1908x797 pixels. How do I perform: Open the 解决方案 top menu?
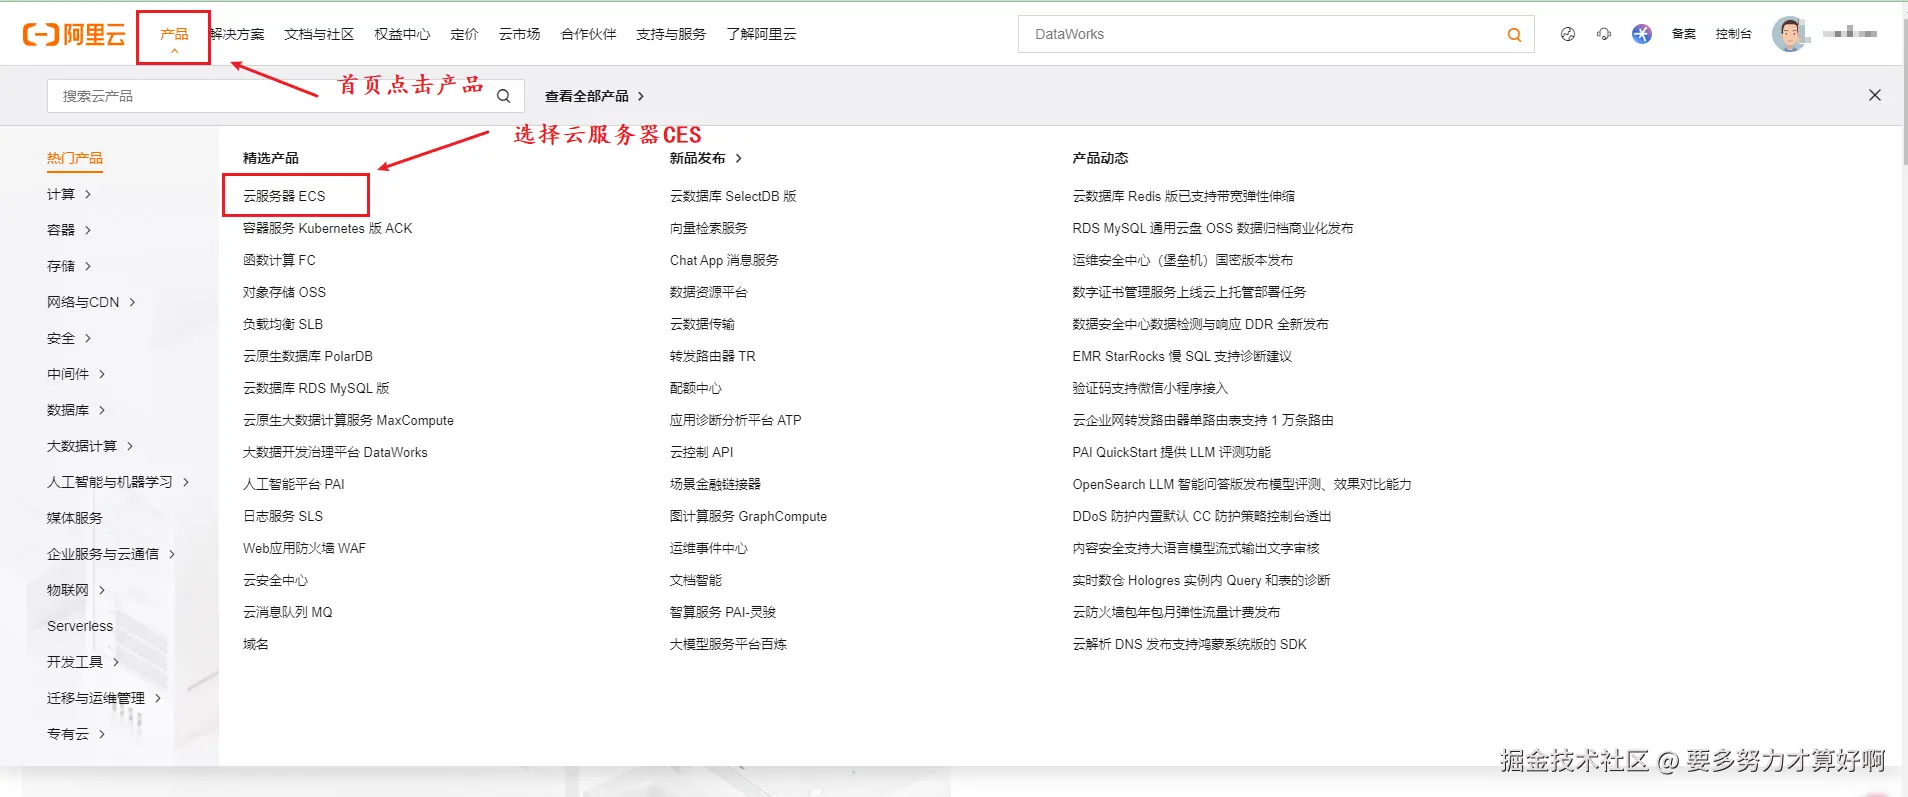click(x=237, y=35)
